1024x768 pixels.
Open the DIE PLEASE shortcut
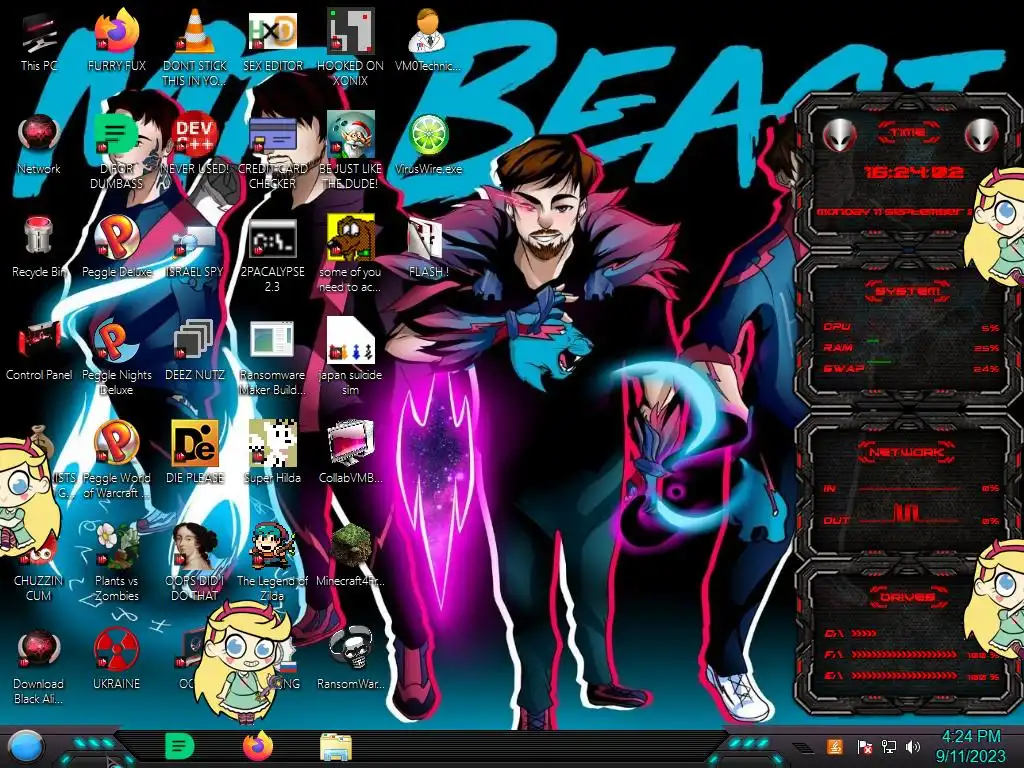(195, 453)
